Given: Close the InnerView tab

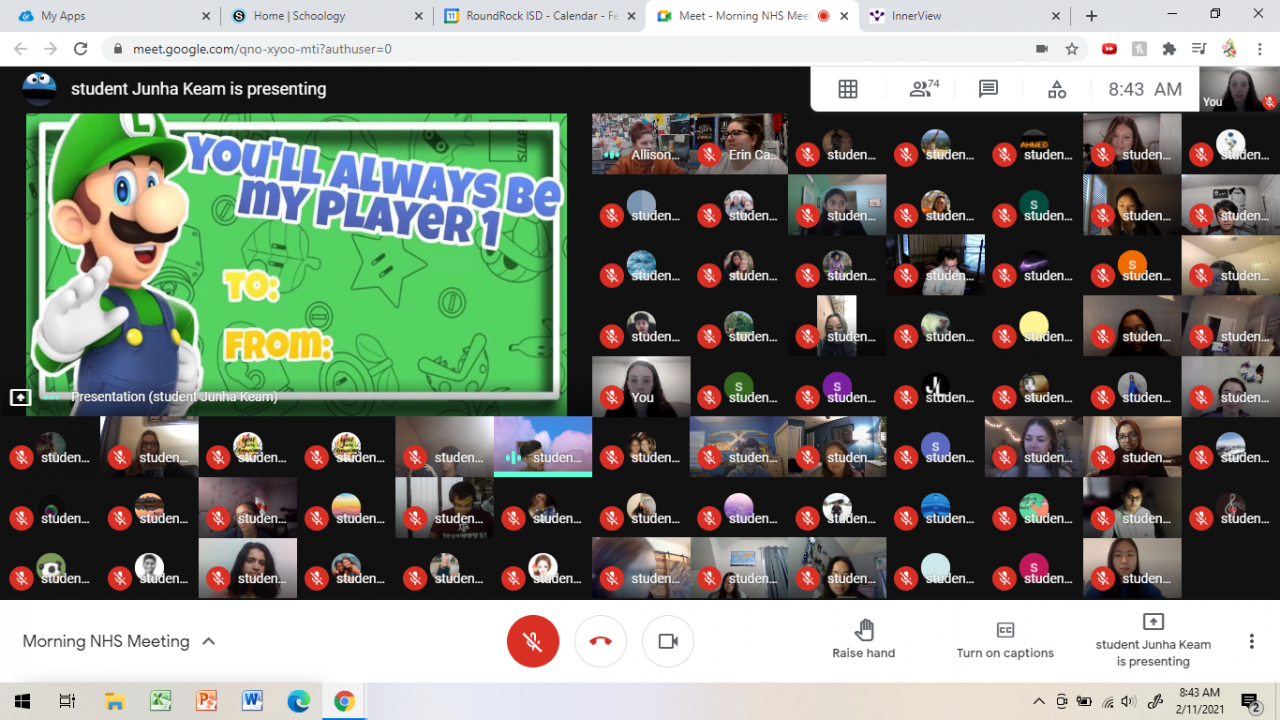Looking at the screenshot, I should click(1056, 16).
